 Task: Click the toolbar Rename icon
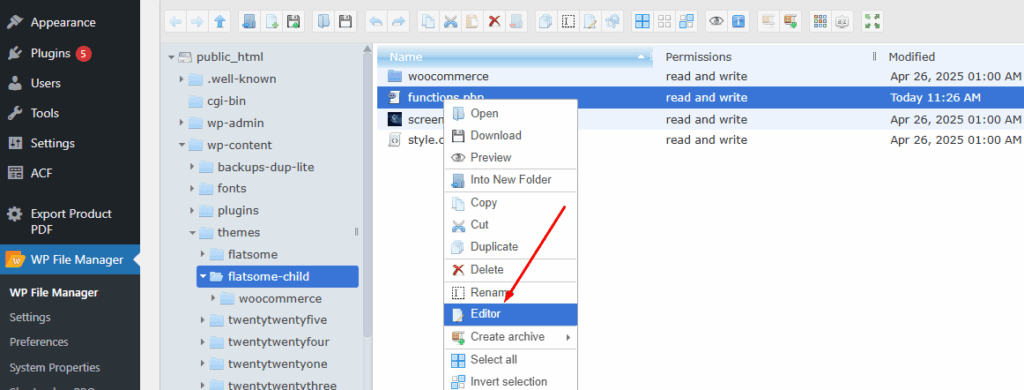pyautogui.click(x=568, y=22)
